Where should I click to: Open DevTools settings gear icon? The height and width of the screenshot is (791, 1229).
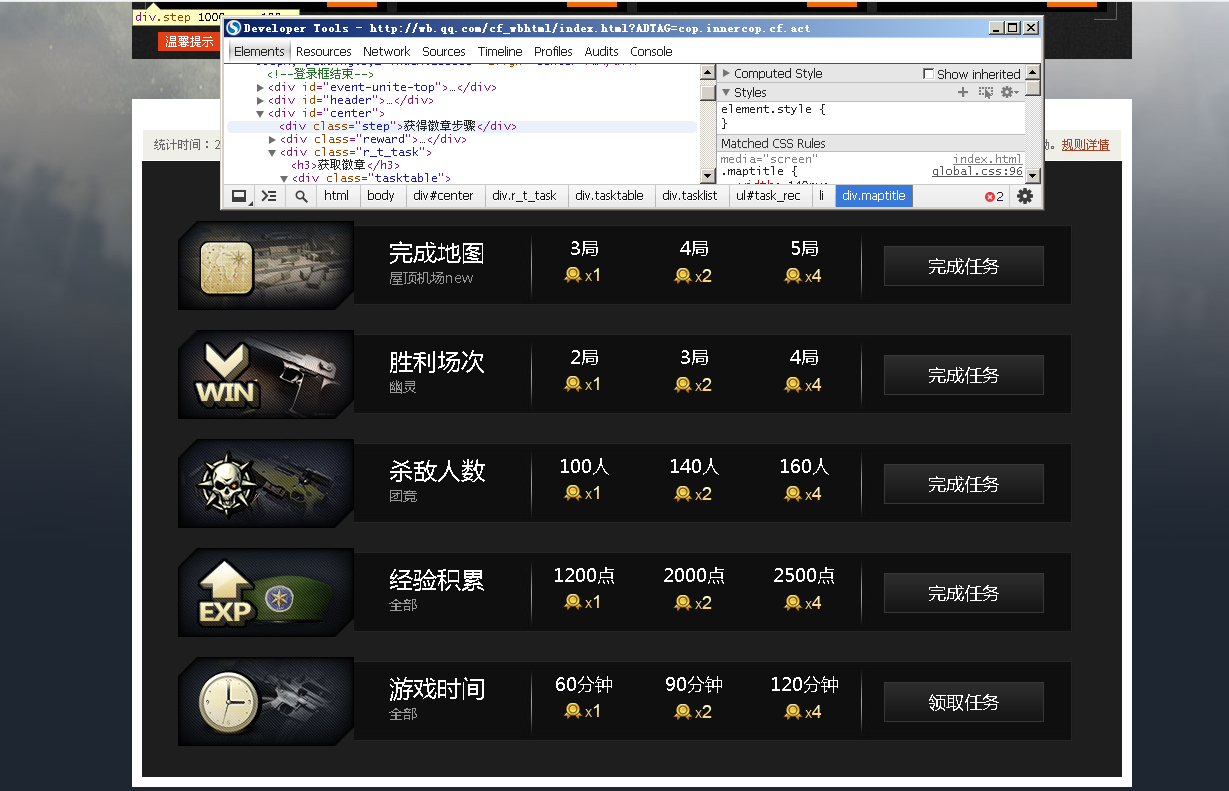(1025, 196)
